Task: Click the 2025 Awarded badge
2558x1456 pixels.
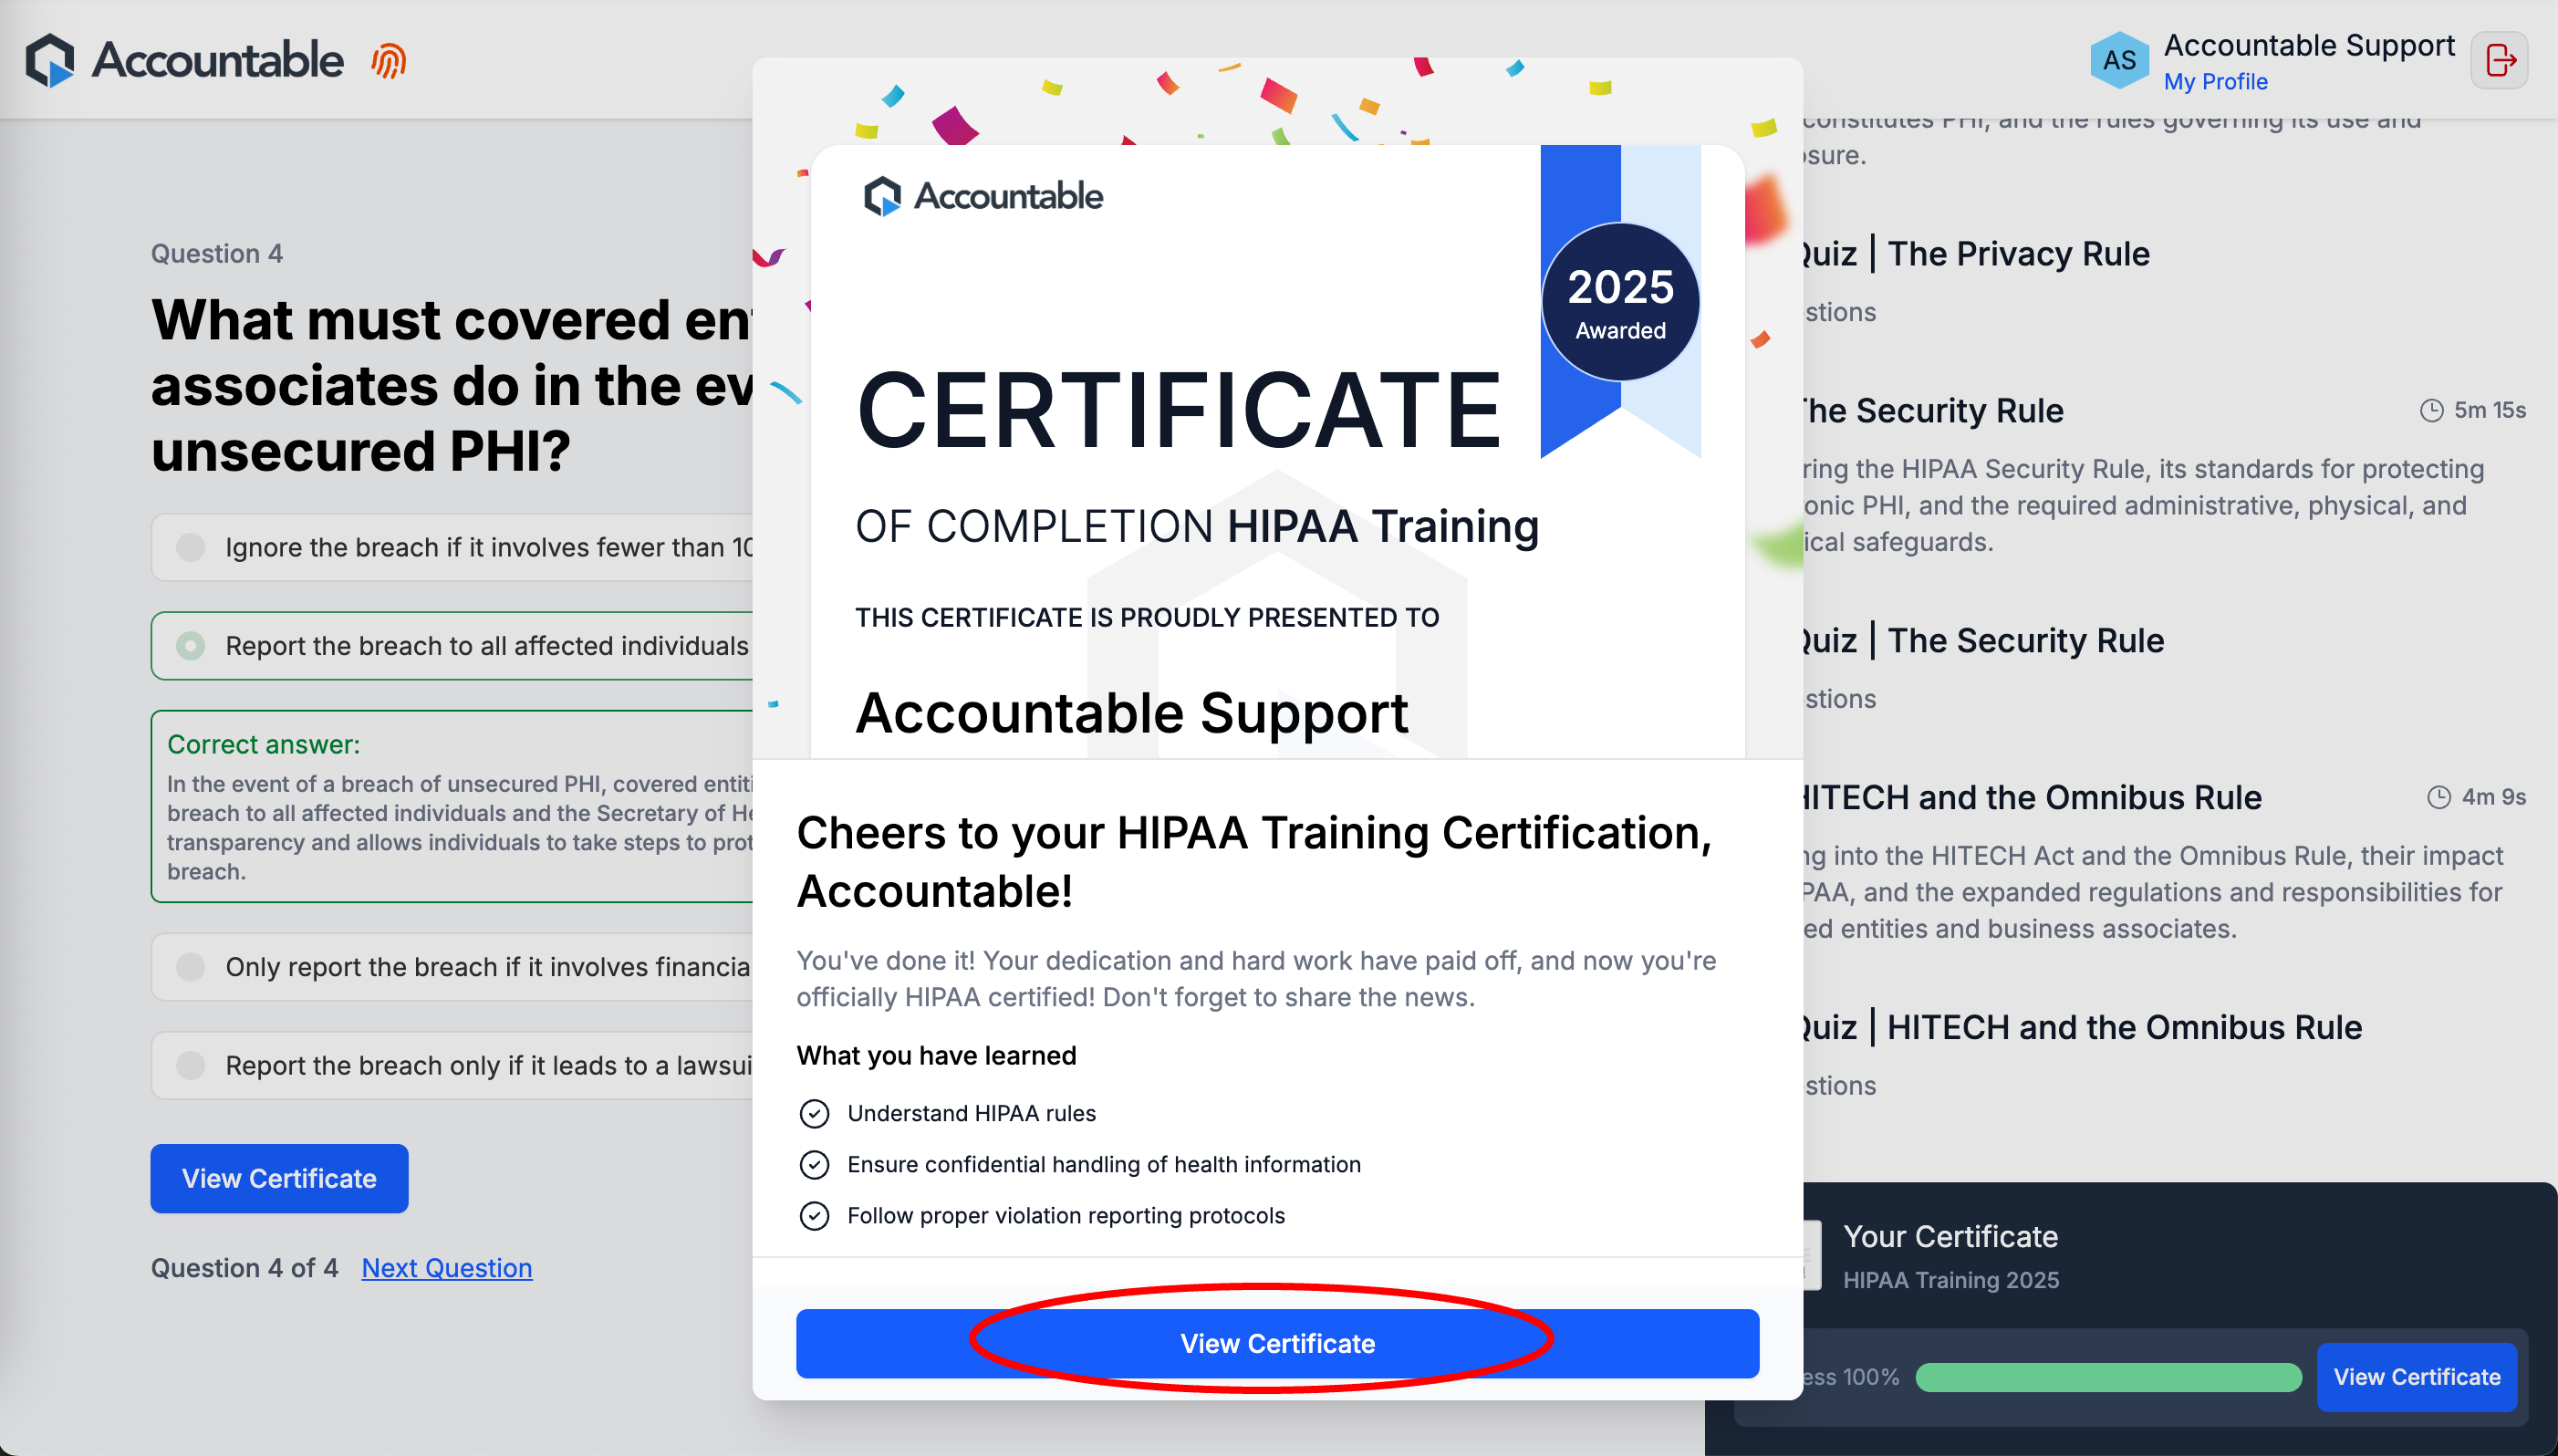Action: click(1620, 302)
